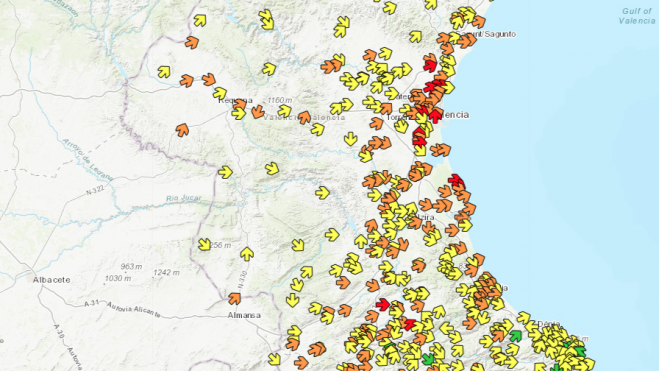
Task: Click the isolated yellow downward arrow southwest of Torrent
Action: click(x=351, y=139)
